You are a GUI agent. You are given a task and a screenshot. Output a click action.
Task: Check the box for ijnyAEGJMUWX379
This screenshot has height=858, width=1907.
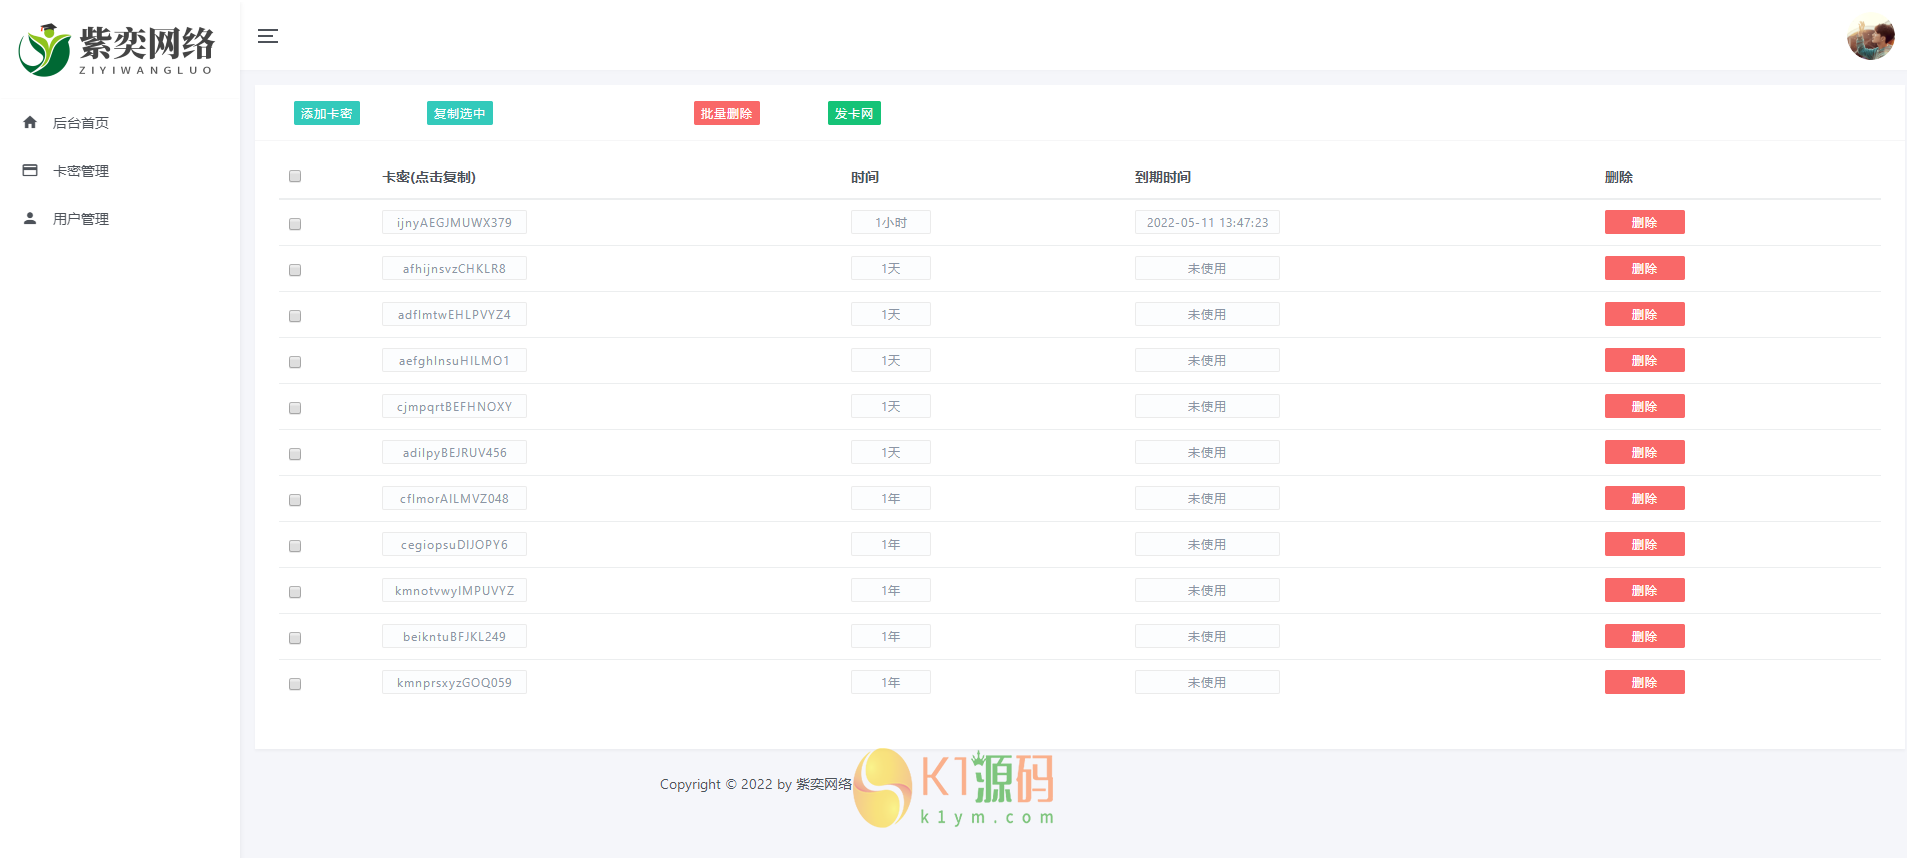point(295,224)
